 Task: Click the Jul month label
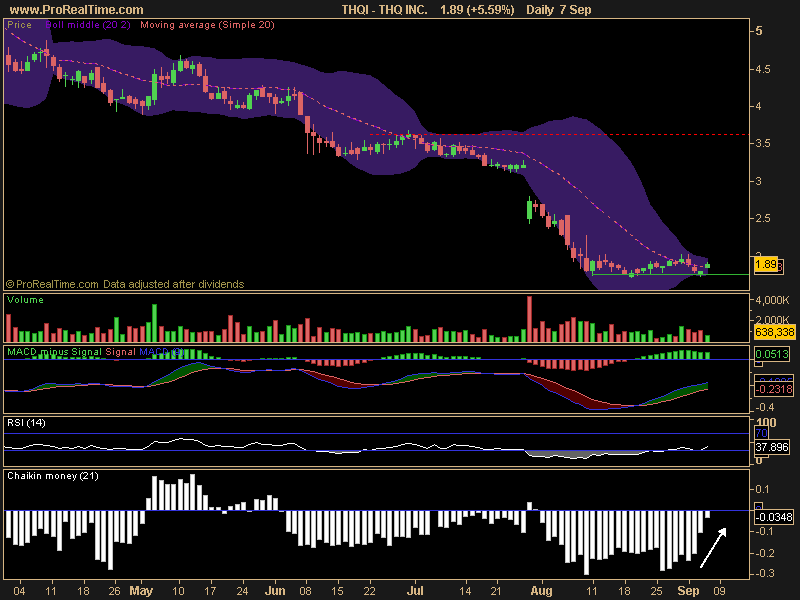pos(415,591)
